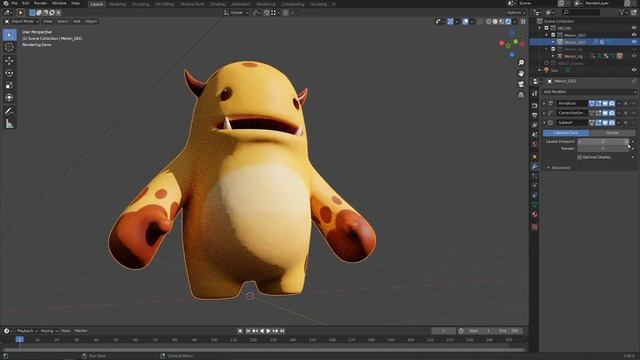Toggle CorrectiveSmooth modifier edit mode display
This screenshot has width=640, height=360.
598,113
